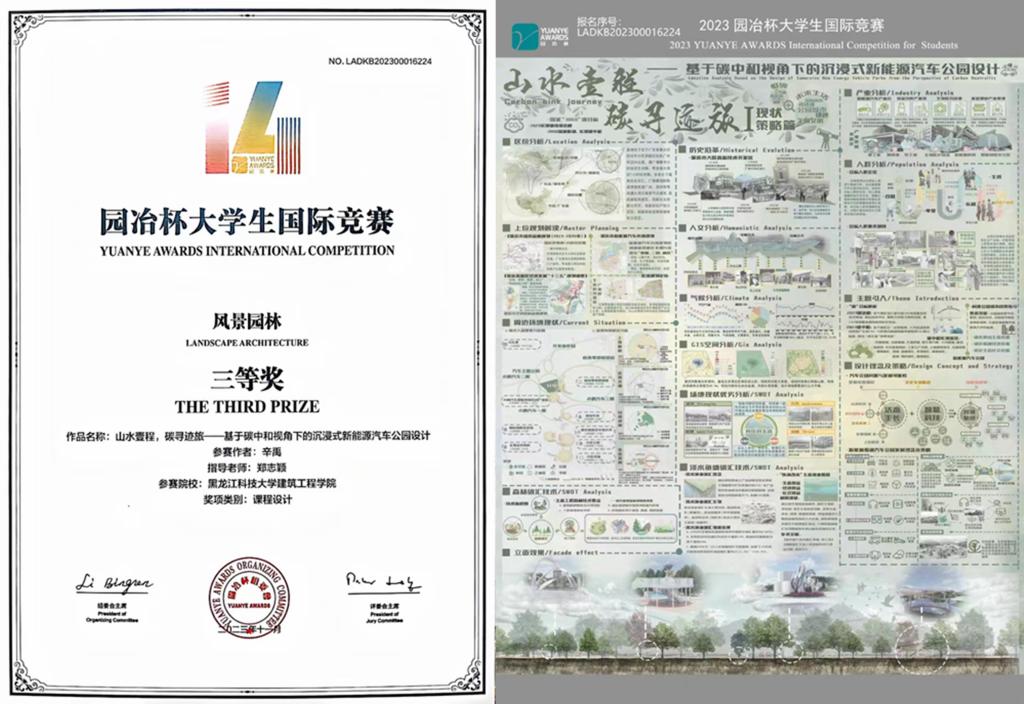Click the Facade effect section label
1024x704 pixels.
point(544,549)
